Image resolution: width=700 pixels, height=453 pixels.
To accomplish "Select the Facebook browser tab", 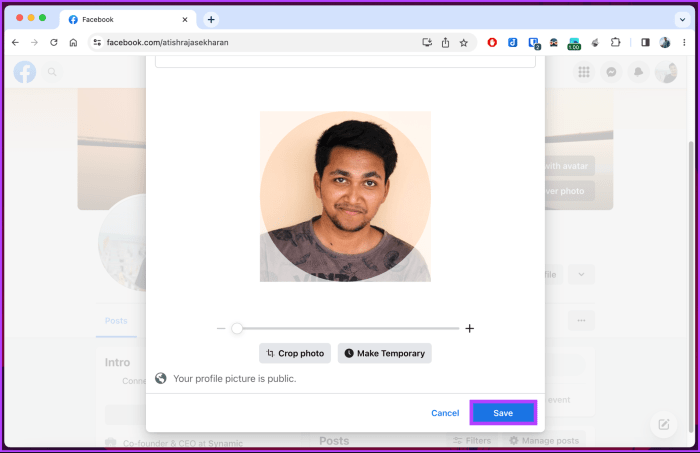I will pyautogui.click(x=127, y=19).
